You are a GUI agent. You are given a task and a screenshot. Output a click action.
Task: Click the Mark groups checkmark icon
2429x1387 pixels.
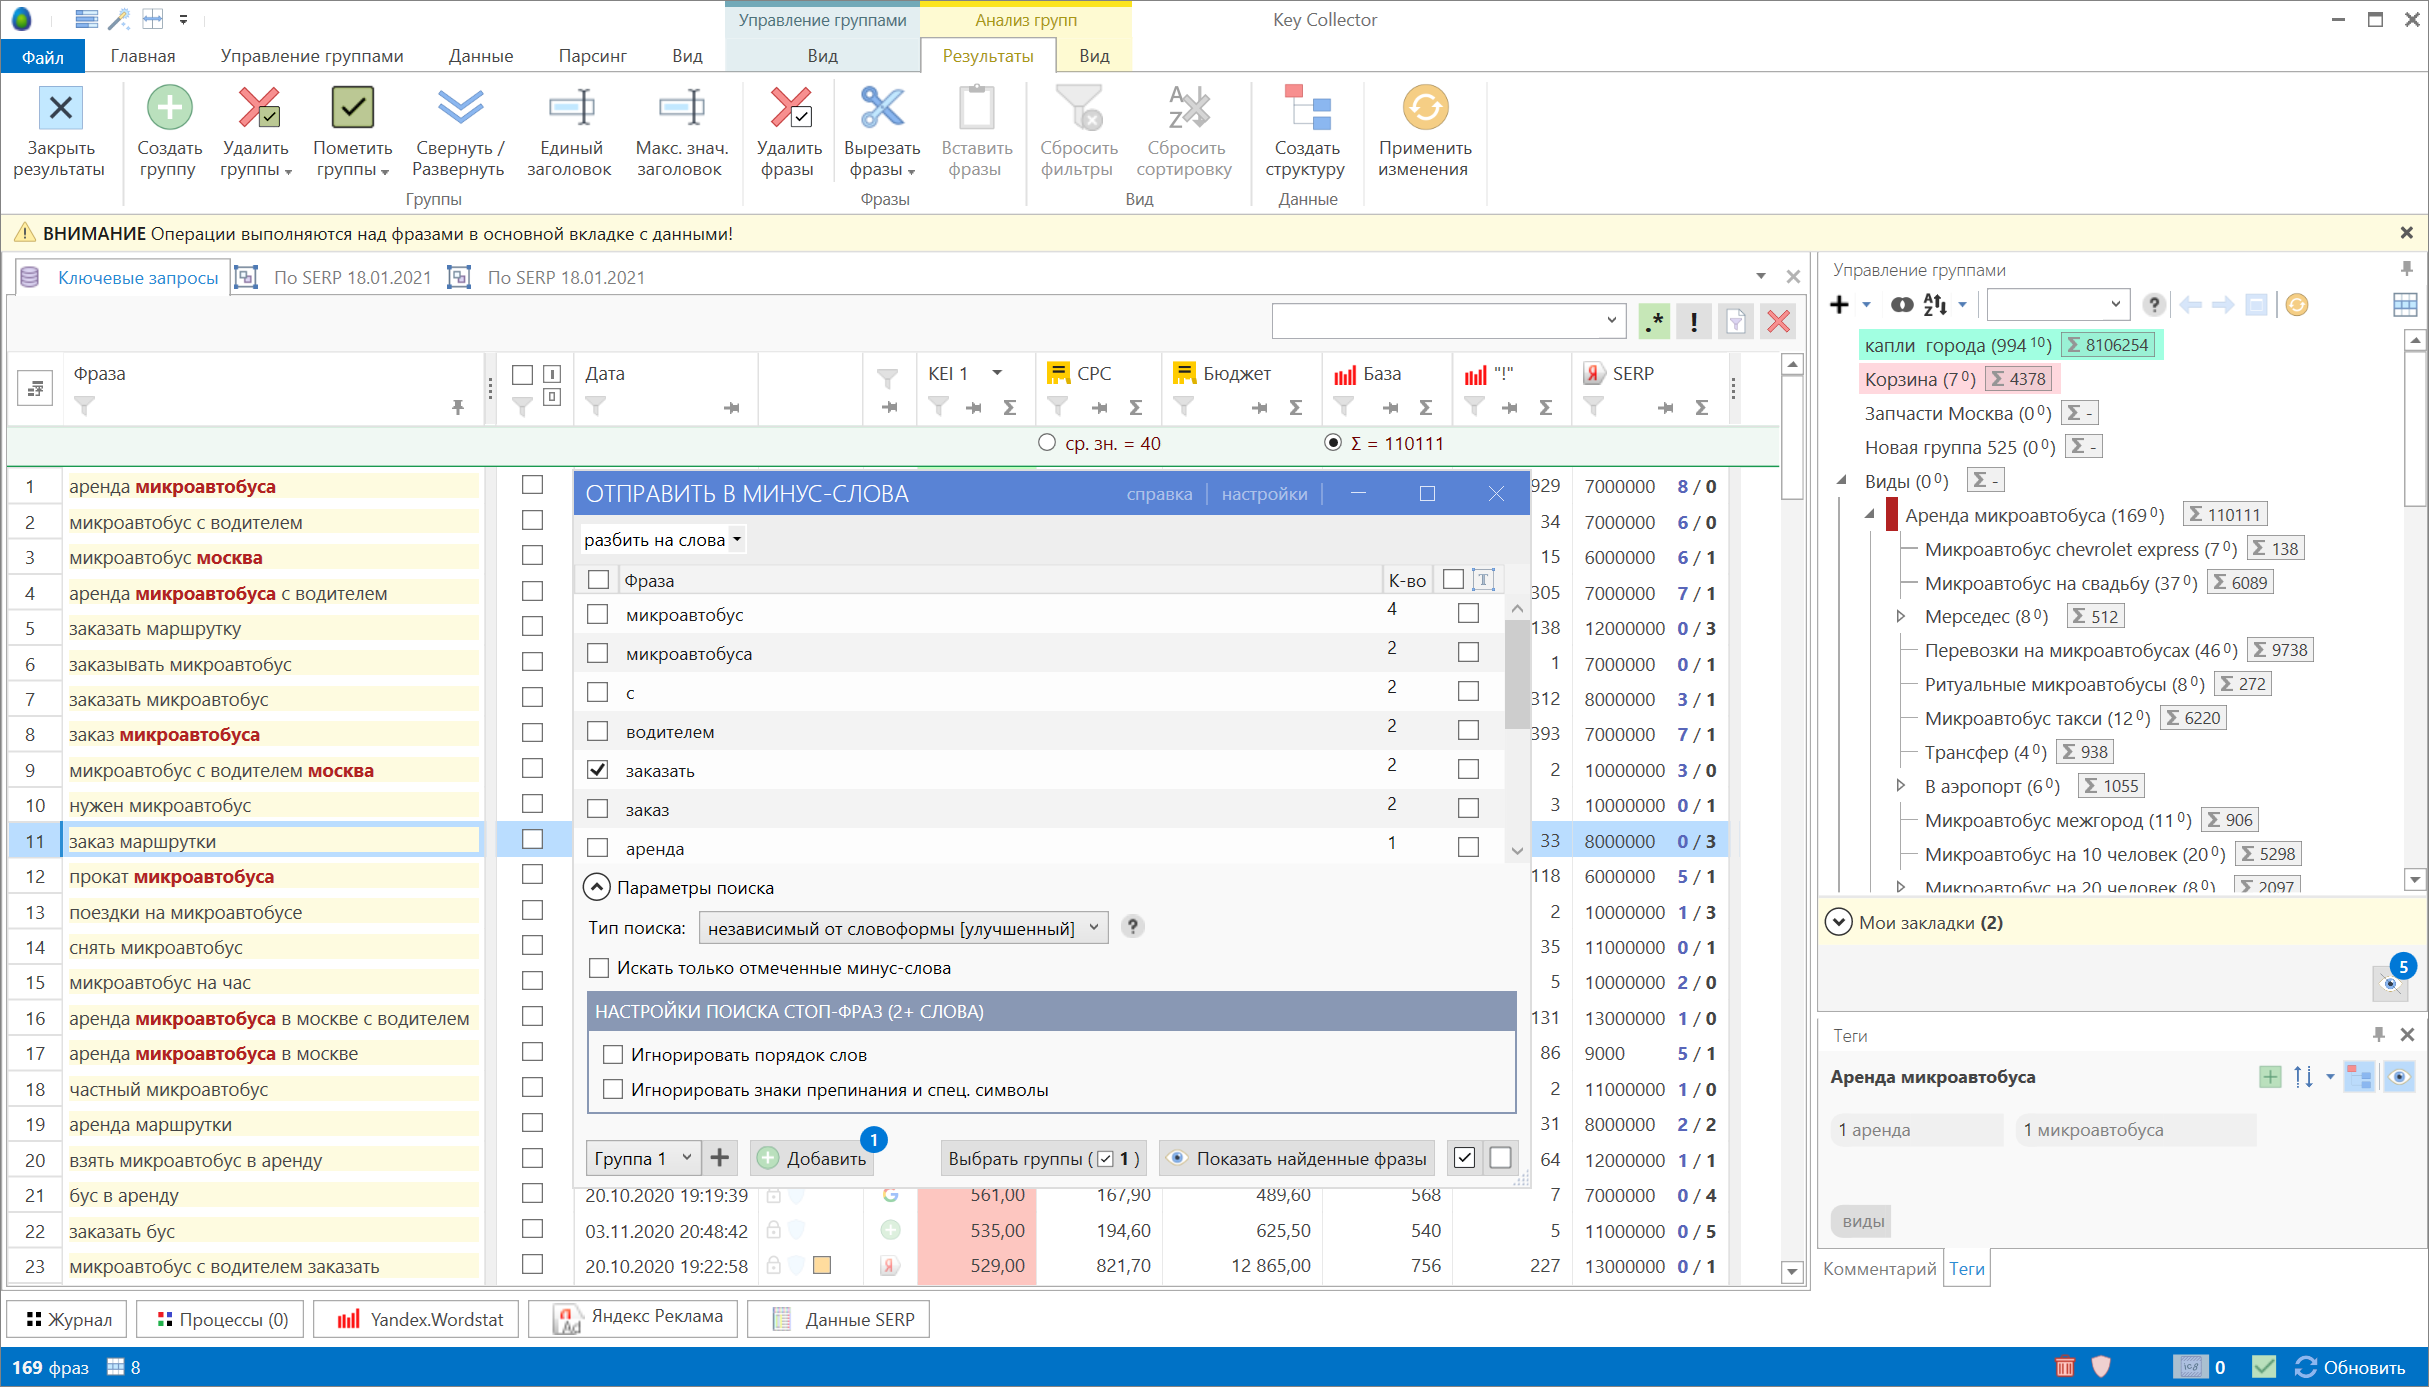(x=352, y=108)
